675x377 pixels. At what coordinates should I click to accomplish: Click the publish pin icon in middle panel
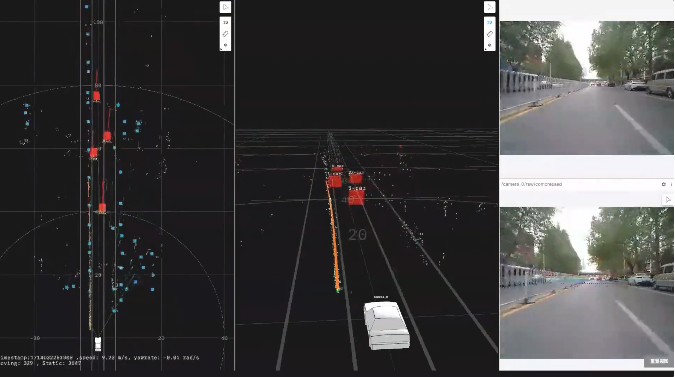[x=489, y=45]
